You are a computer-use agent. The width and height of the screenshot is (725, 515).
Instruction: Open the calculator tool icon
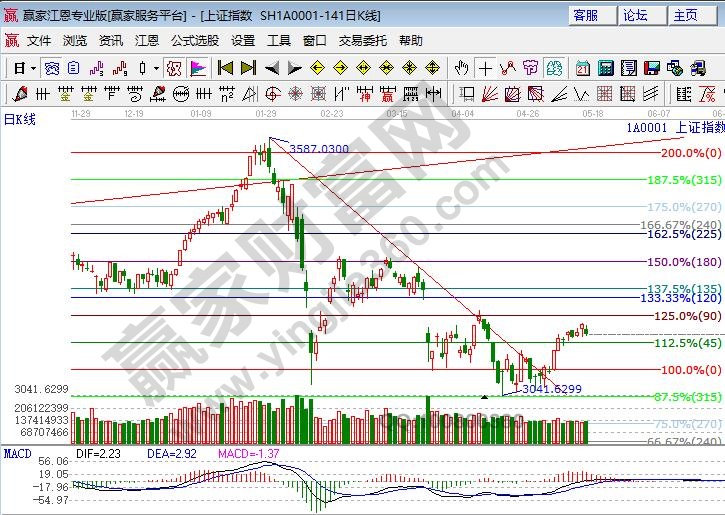[x=605, y=68]
